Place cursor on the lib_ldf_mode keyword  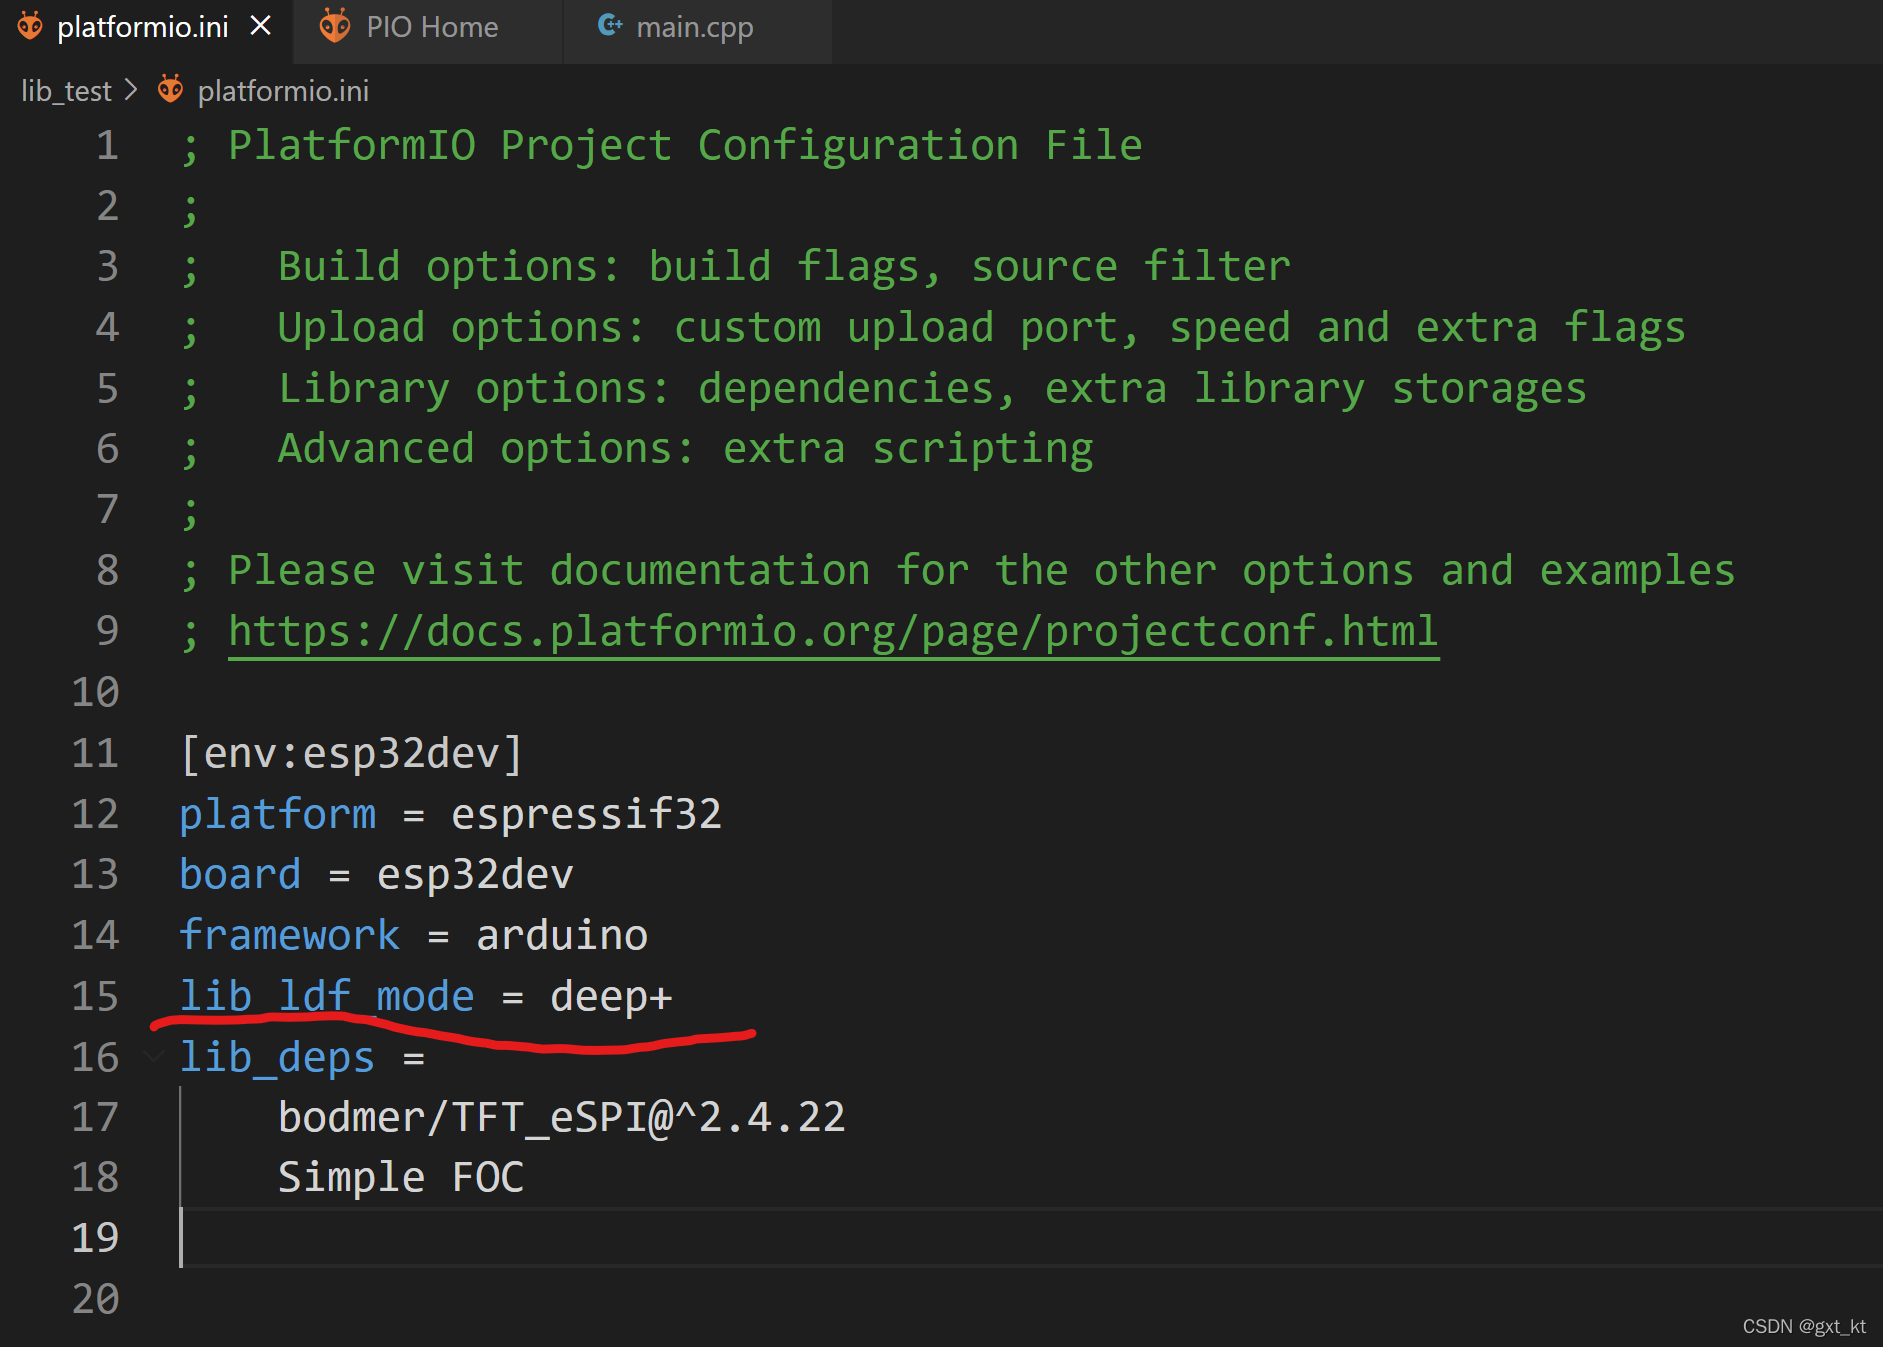[x=327, y=995]
